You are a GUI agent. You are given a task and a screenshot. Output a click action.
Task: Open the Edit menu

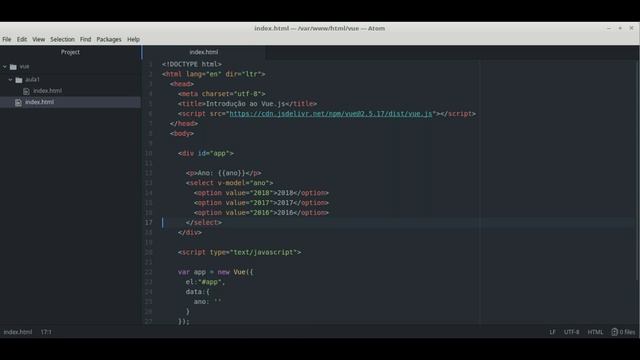point(22,39)
